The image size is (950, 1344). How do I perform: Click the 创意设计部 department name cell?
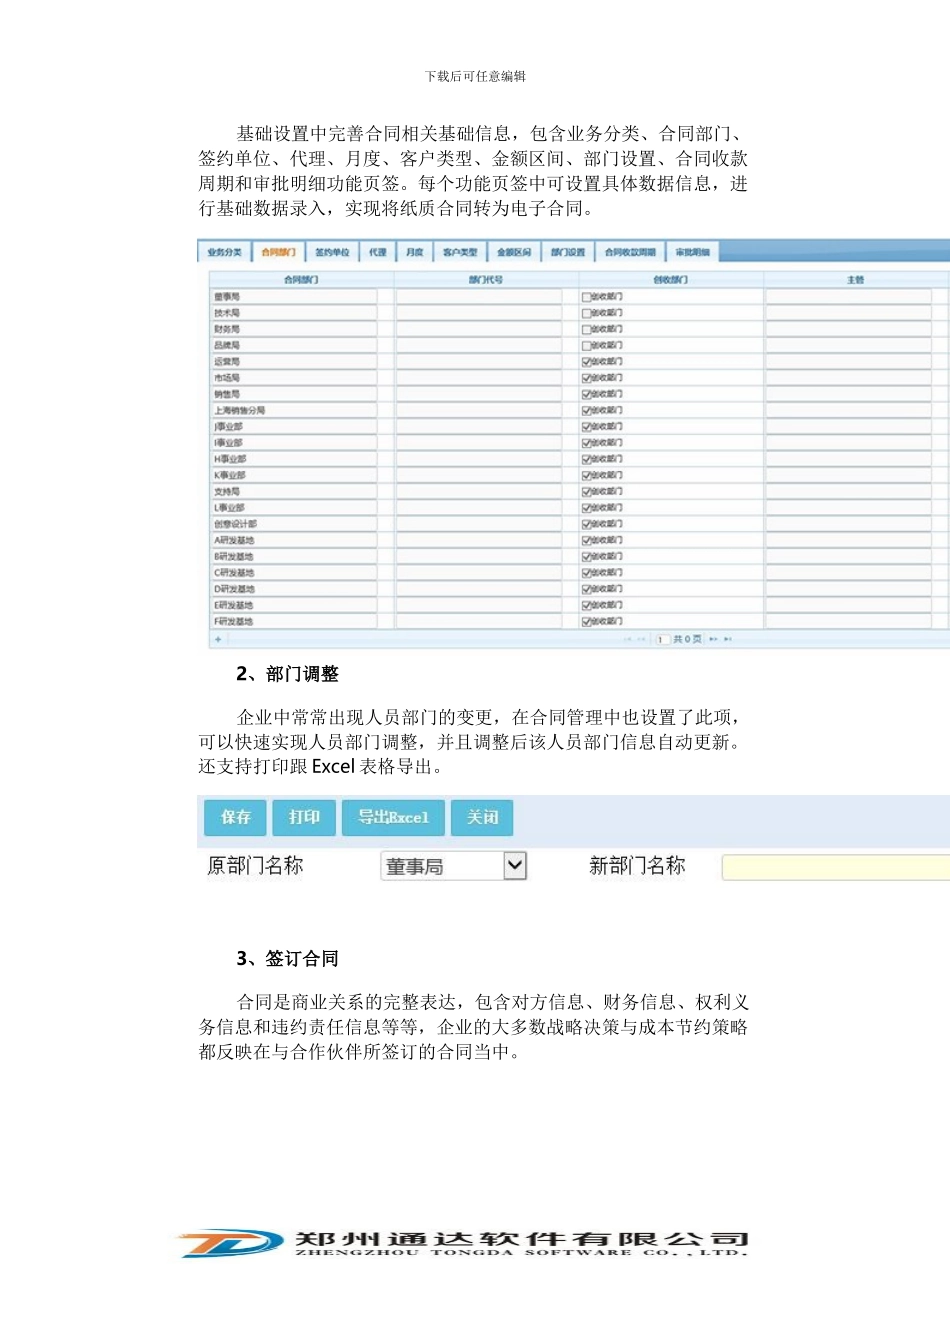click(294, 524)
